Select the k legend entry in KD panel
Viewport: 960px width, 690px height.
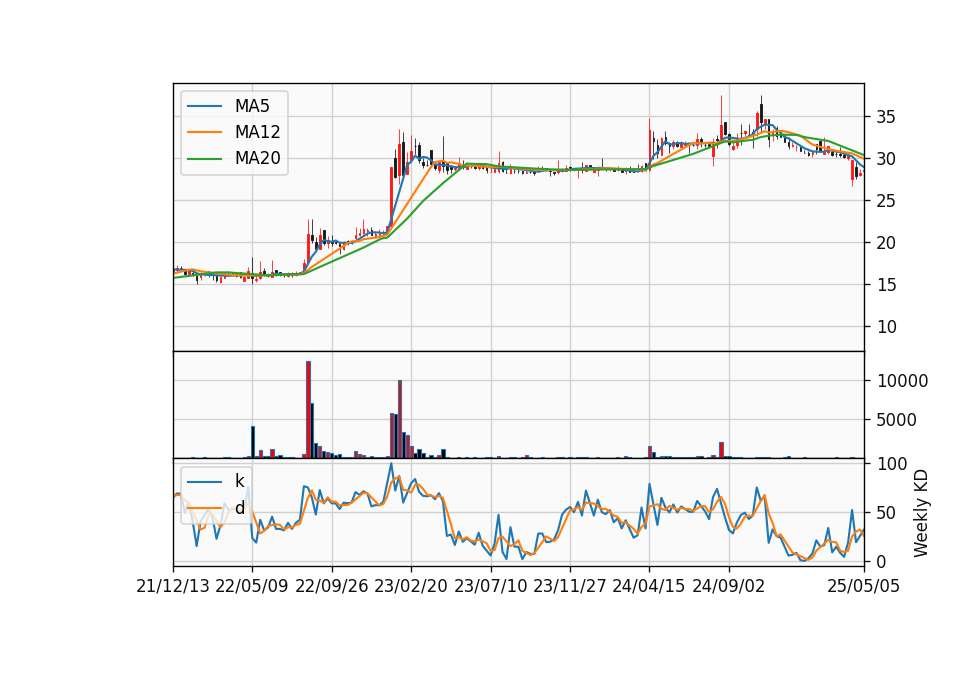click(216, 481)
